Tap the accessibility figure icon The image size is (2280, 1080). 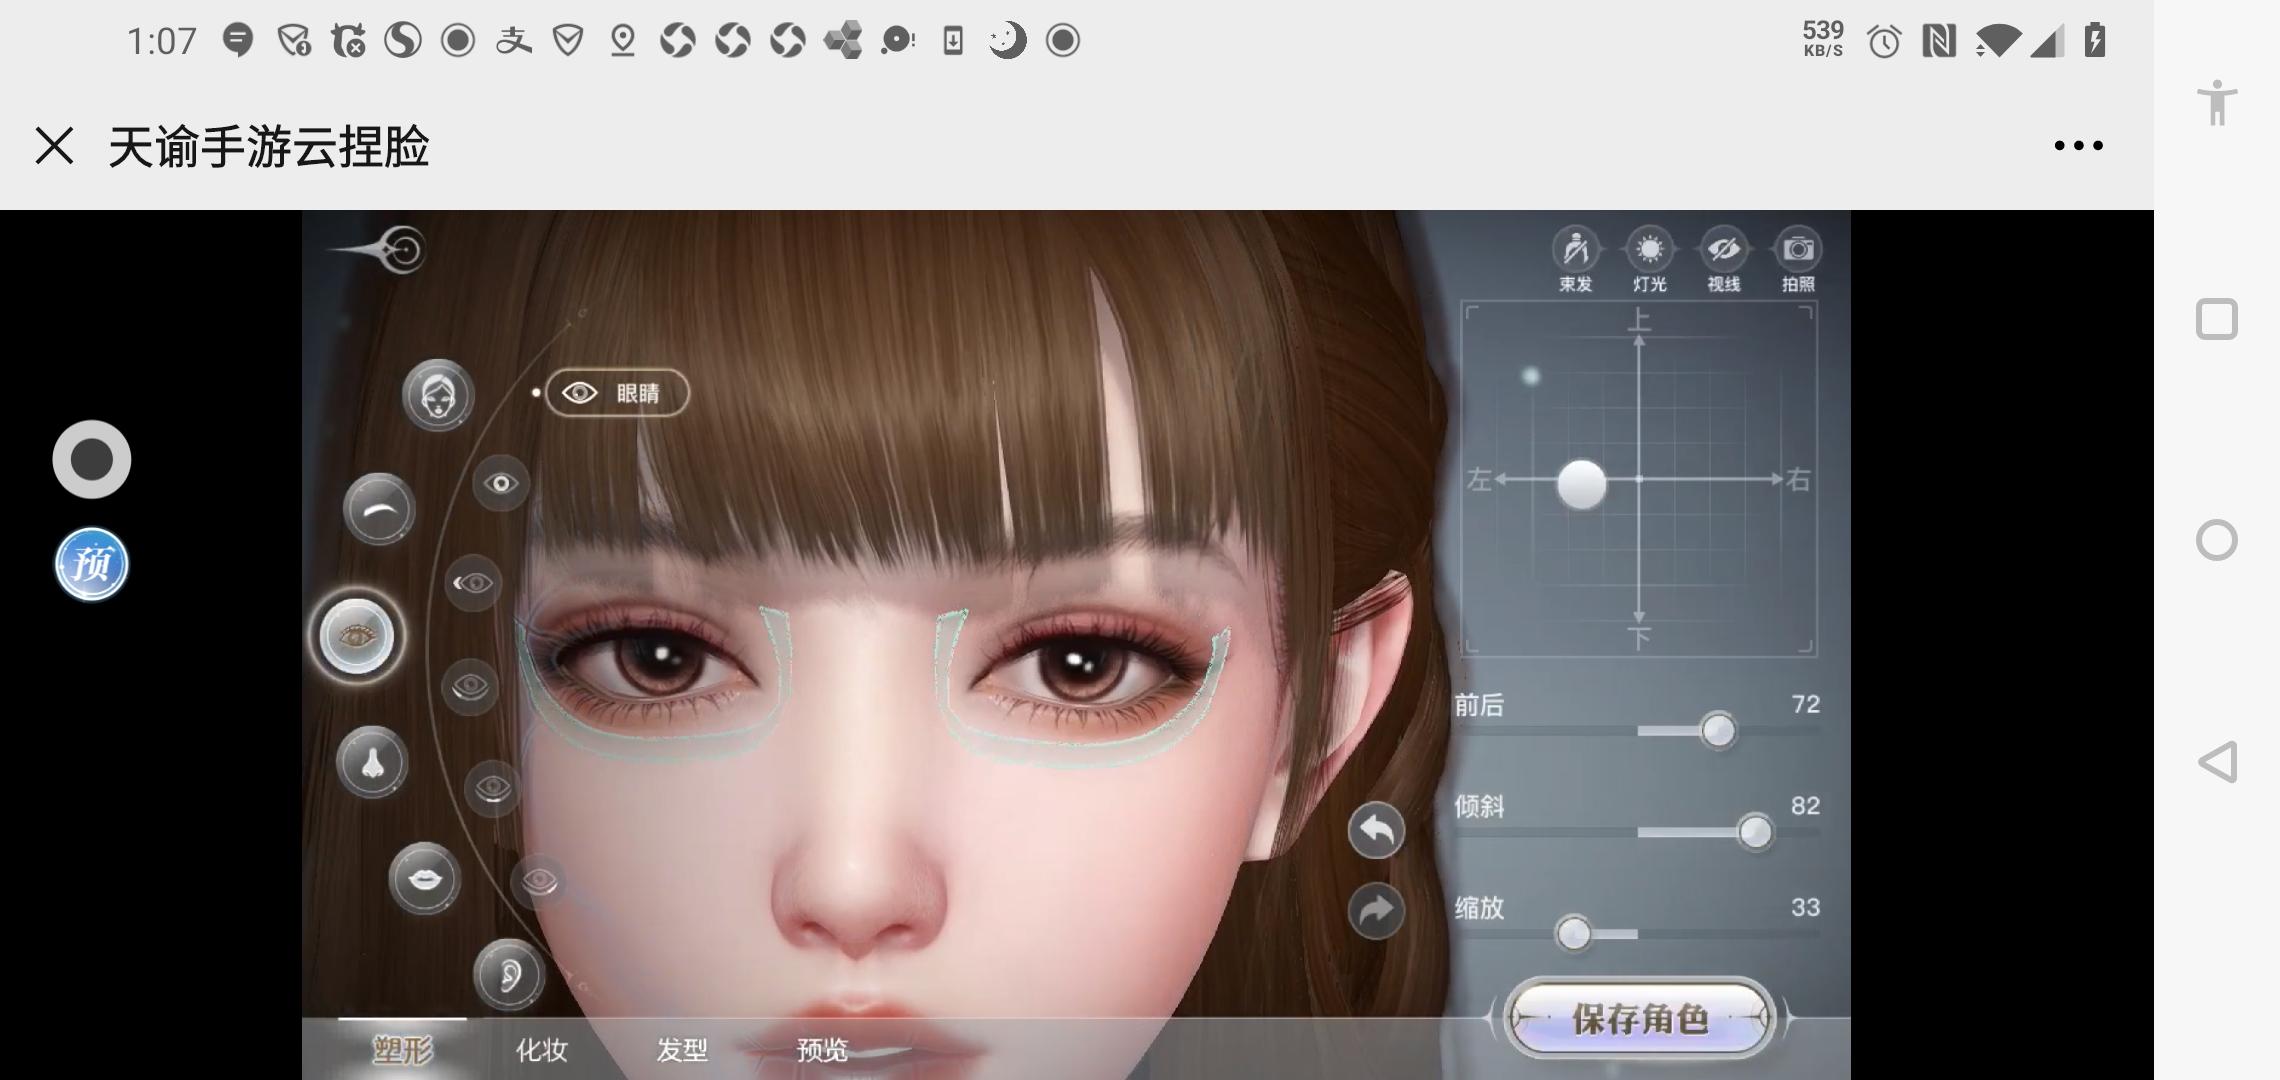click(2217, 102)
